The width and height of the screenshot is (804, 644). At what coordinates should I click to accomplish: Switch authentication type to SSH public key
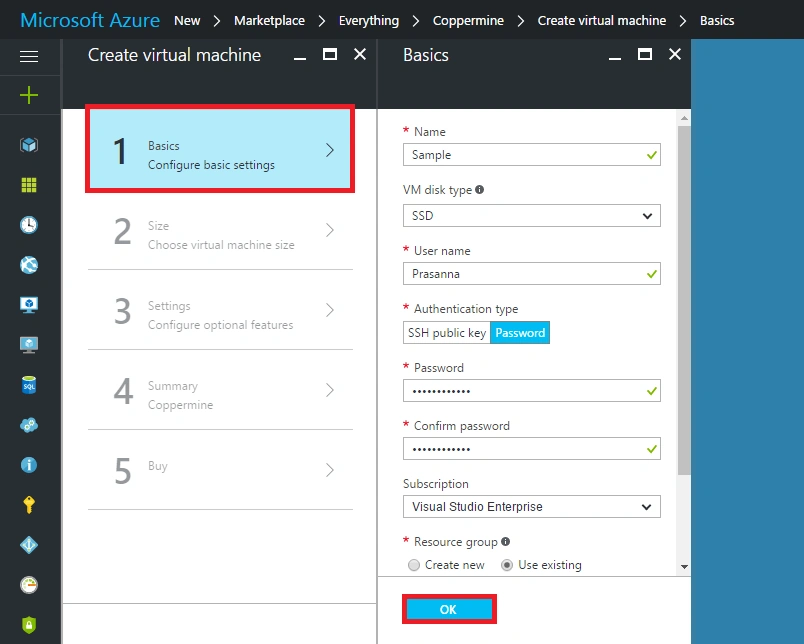[x=447, y=333]
